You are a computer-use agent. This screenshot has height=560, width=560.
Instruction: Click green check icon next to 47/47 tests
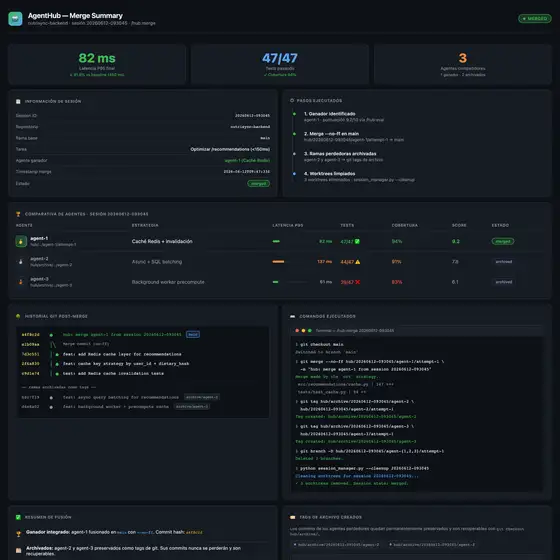(x=358, y=241)
